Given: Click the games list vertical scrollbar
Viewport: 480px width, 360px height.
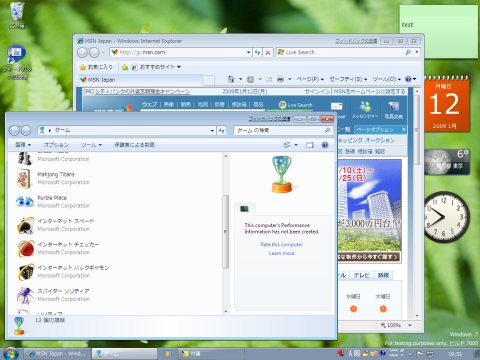Looking at the screenshot, I should point(226,232).
